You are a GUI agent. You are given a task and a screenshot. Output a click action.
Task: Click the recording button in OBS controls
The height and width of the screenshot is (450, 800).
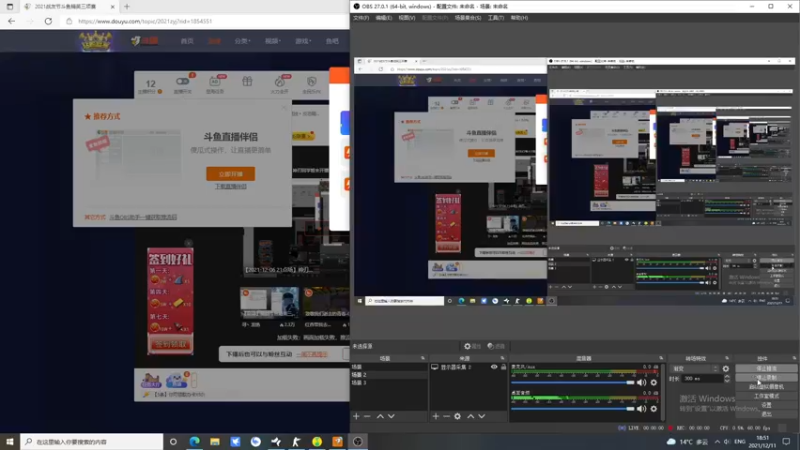click(766, 378)
